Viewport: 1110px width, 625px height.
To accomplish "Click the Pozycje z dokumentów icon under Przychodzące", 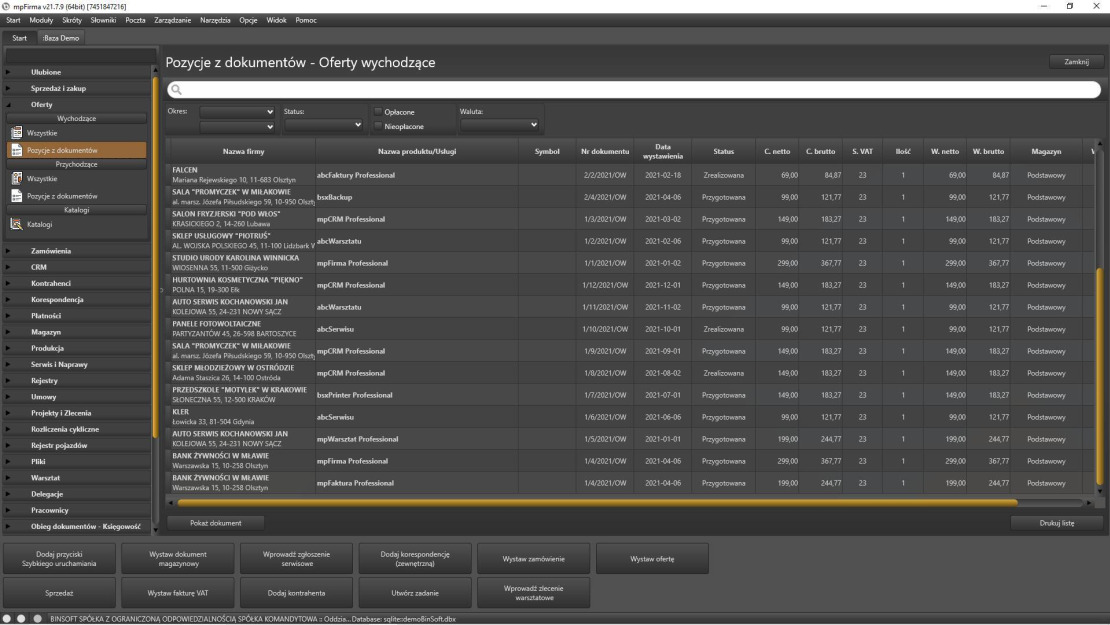I will (x=16, y=196).
